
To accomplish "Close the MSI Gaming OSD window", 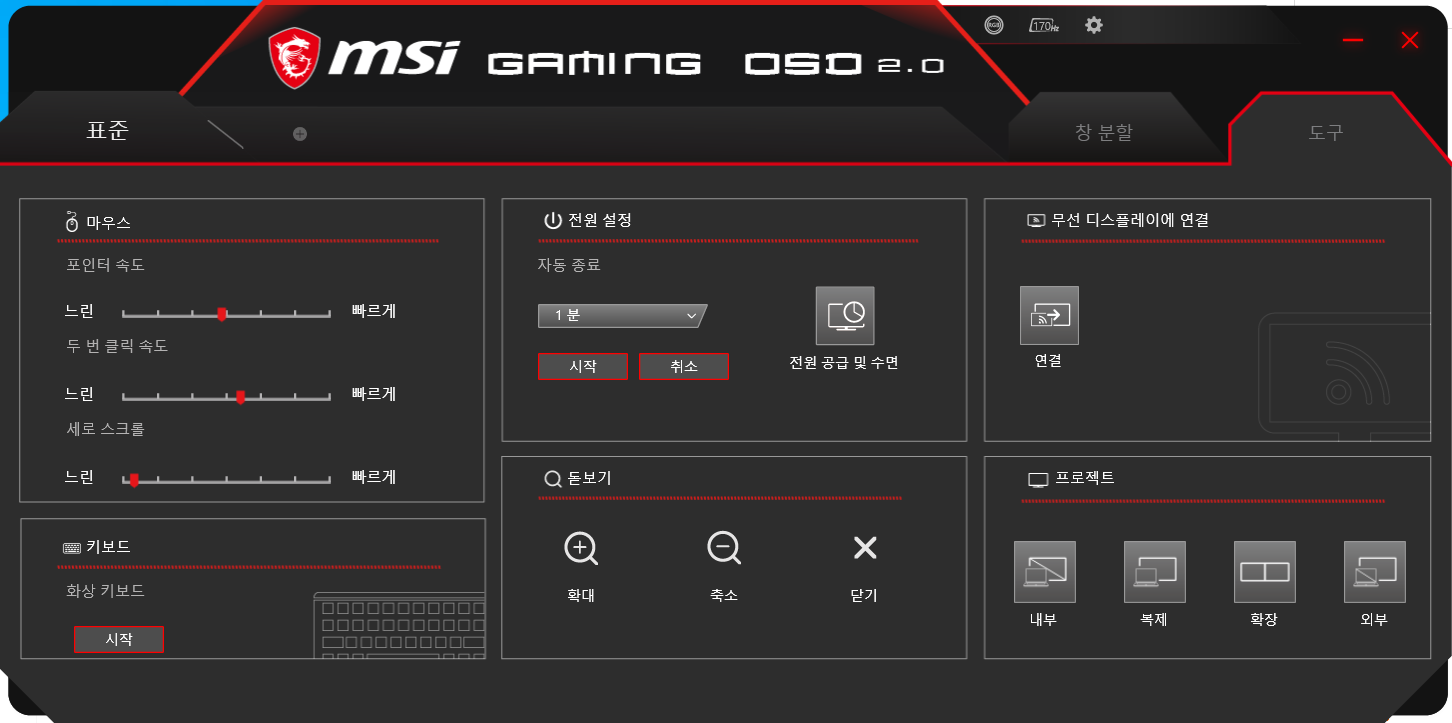I will pos(1410,40).
